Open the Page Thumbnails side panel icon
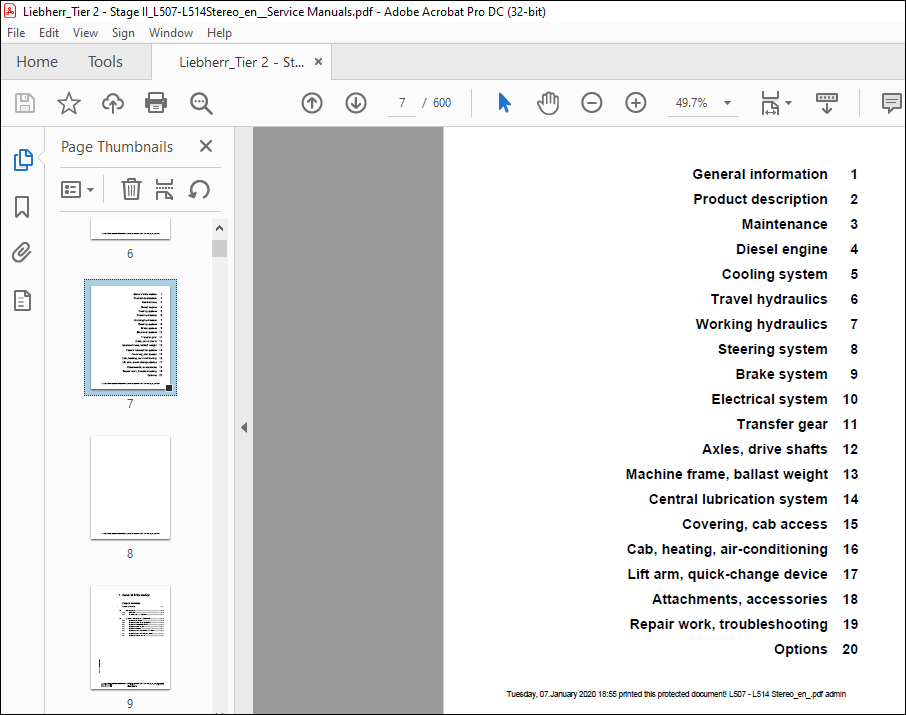906x715 pixels. 23,160
